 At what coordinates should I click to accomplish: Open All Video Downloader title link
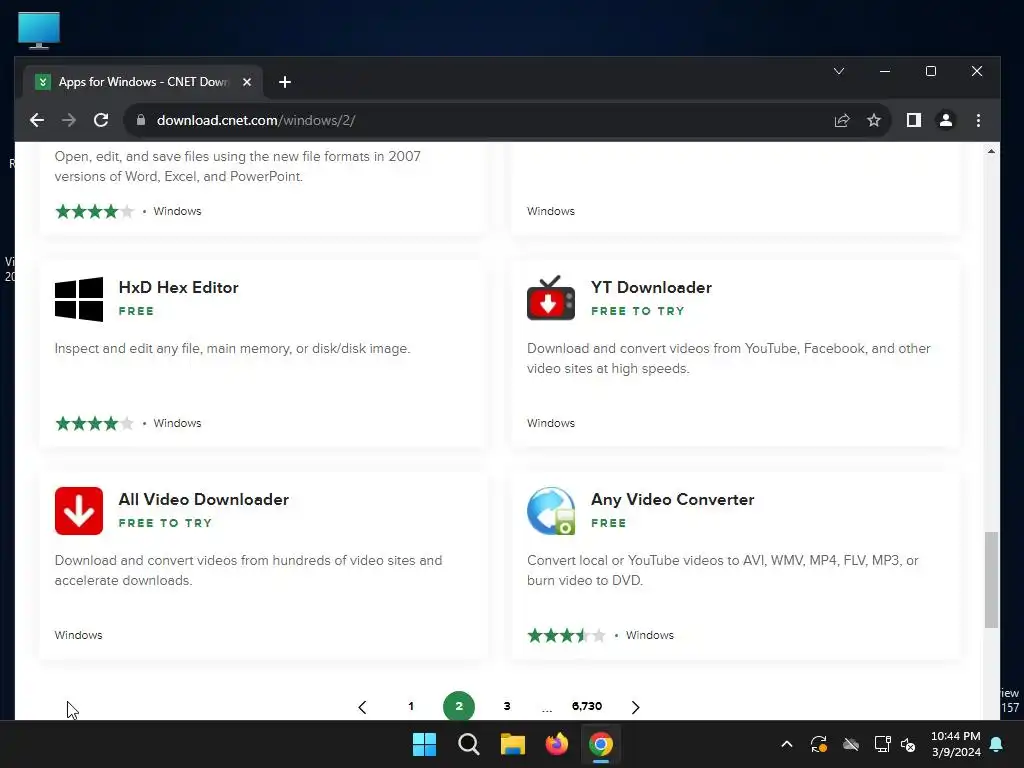[x=204, y=499]
